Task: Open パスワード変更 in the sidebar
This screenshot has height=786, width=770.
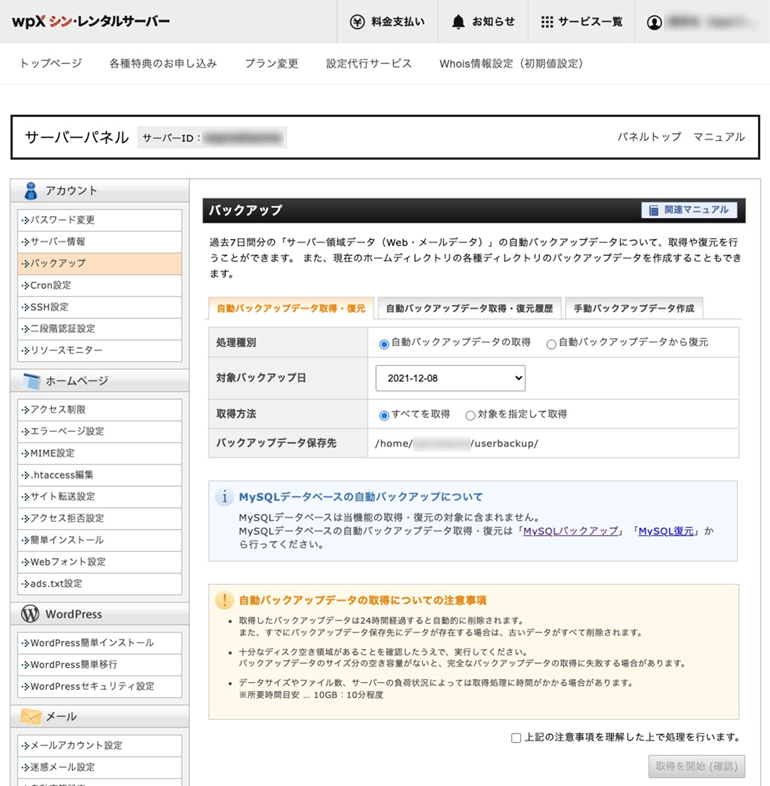Action: tap(99, 220)
